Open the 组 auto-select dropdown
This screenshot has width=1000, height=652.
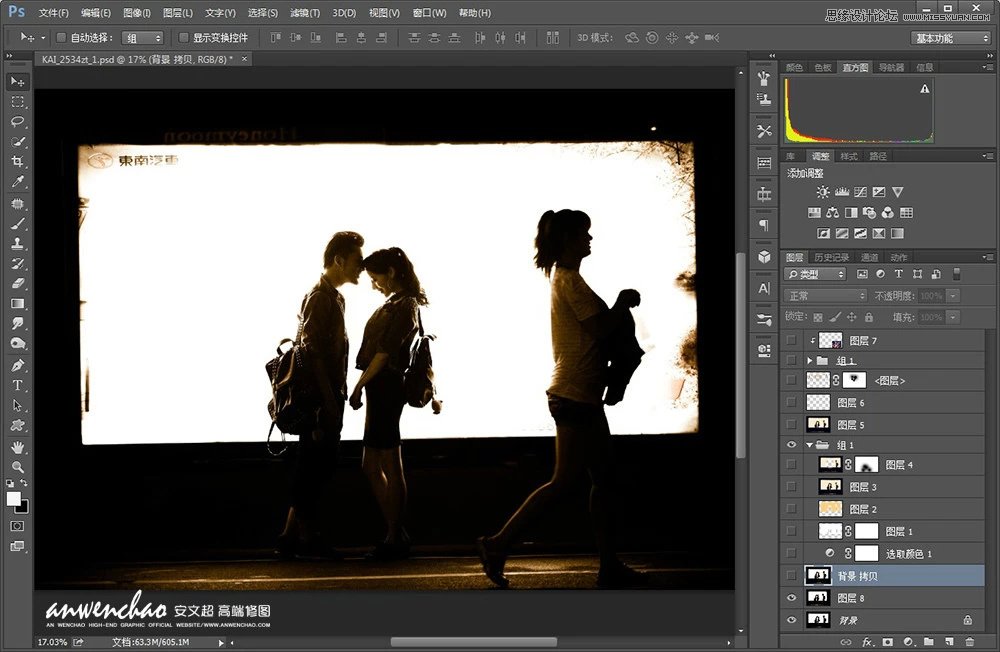143,38
